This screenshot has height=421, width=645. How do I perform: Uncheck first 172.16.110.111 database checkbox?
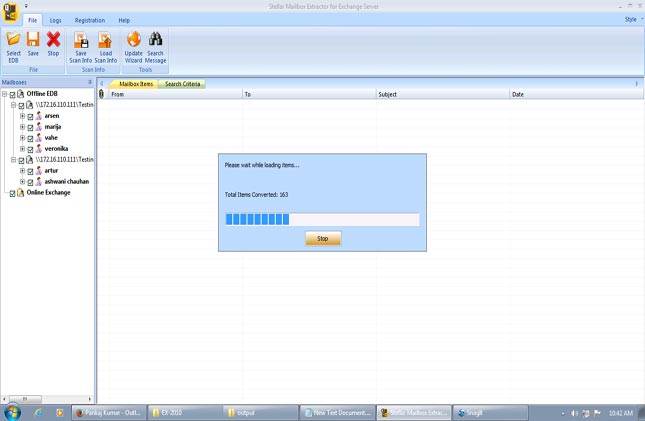coord(21,106)
